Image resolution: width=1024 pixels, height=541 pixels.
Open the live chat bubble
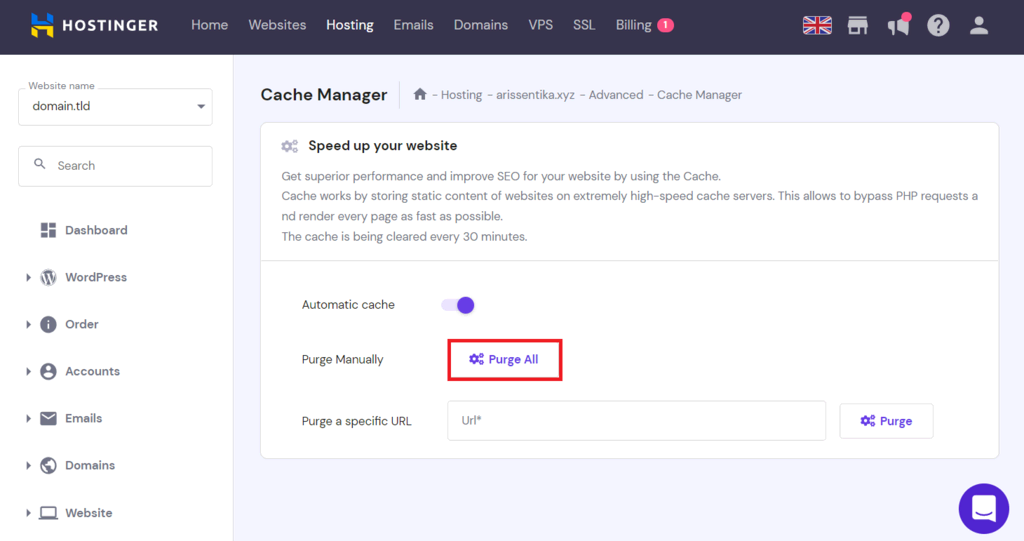coord(983,508)
